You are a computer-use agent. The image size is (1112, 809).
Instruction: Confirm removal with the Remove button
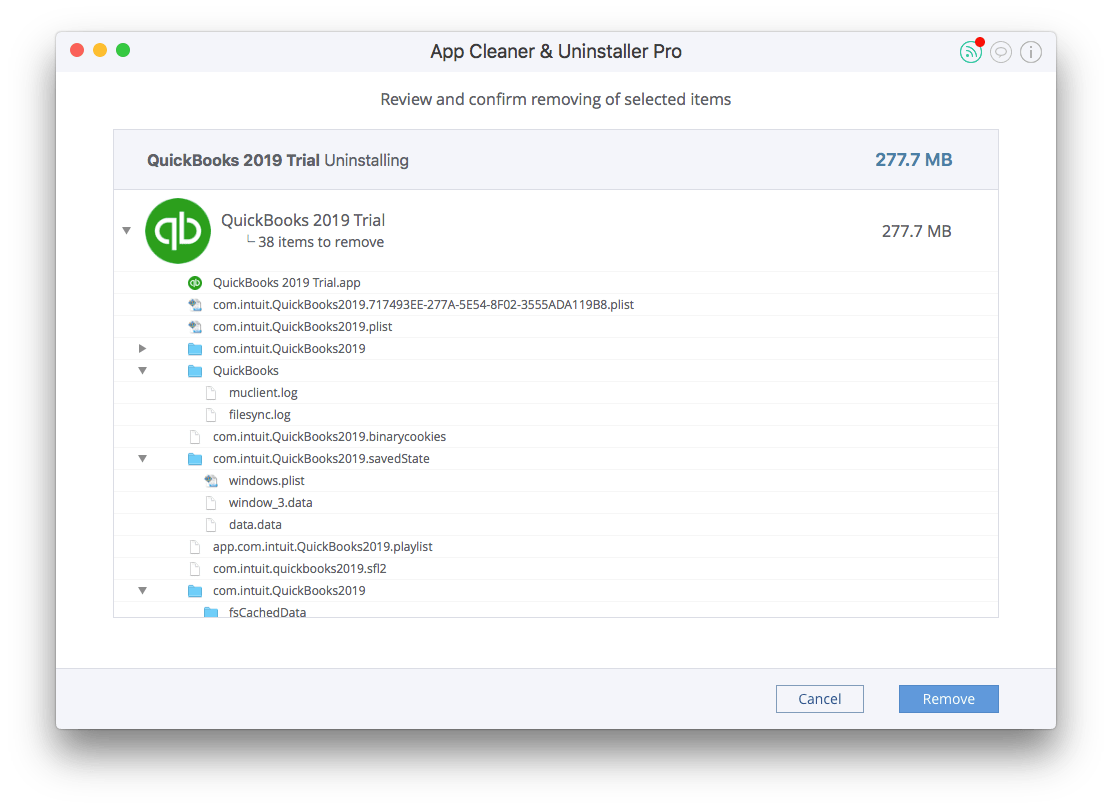tap(949, 699)
